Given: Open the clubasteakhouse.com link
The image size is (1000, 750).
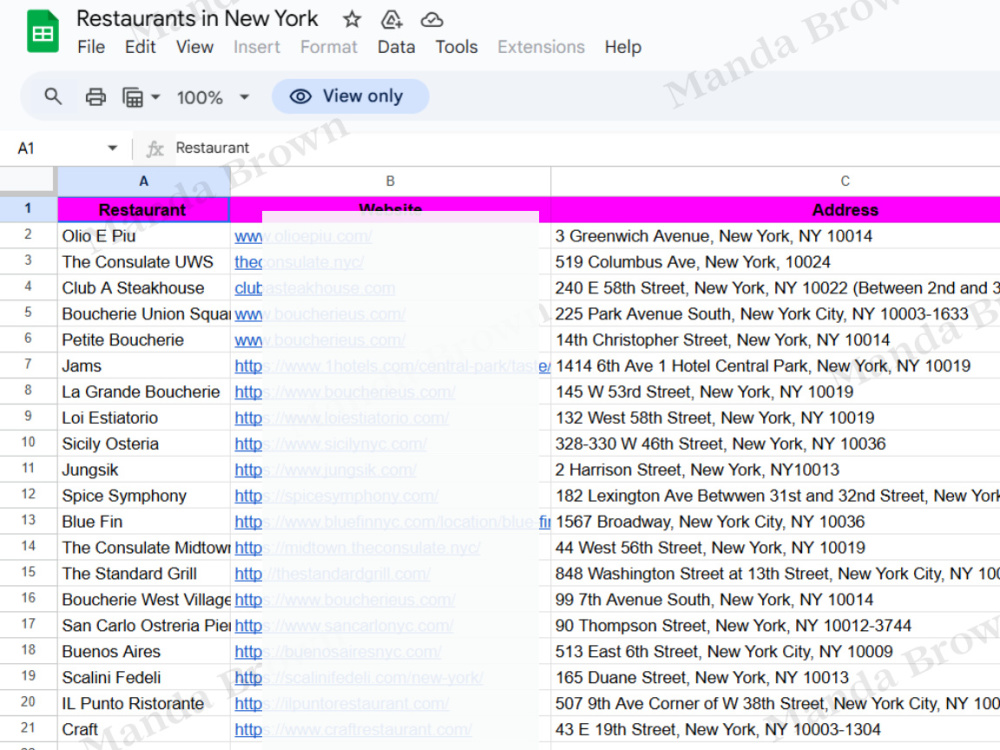Looking at the screenshot, I should click(x=314, y=288).
